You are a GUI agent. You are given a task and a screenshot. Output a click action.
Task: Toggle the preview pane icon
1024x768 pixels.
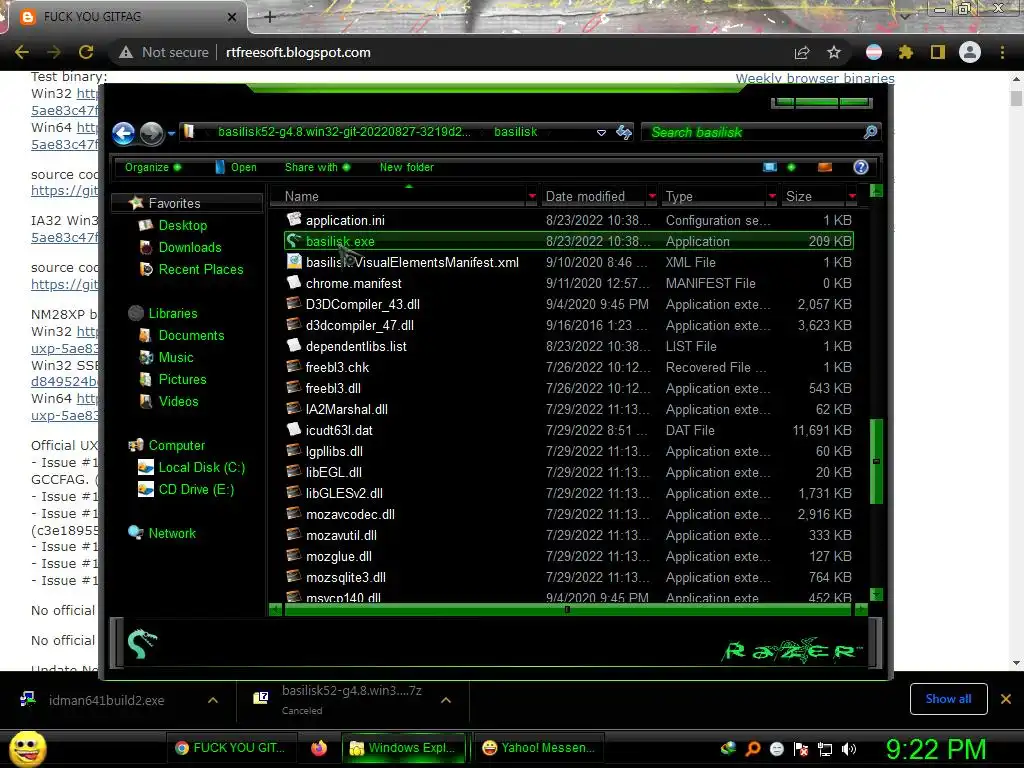(x=825, y=167)
